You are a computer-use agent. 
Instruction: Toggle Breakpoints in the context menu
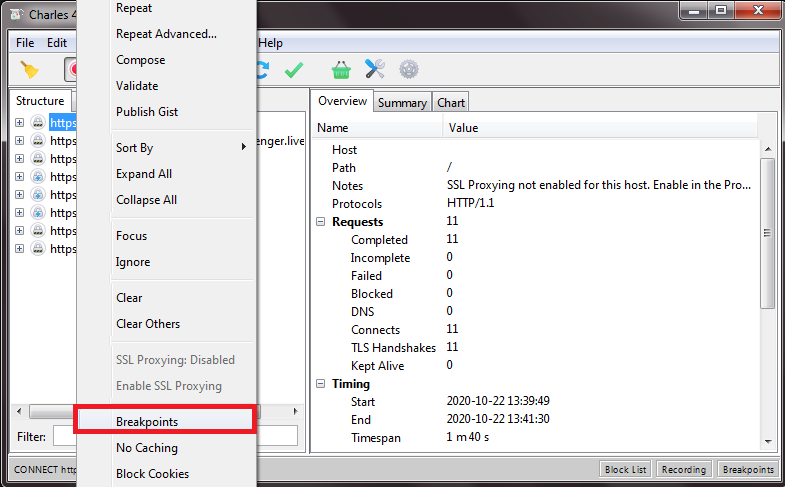click(147, 422)
